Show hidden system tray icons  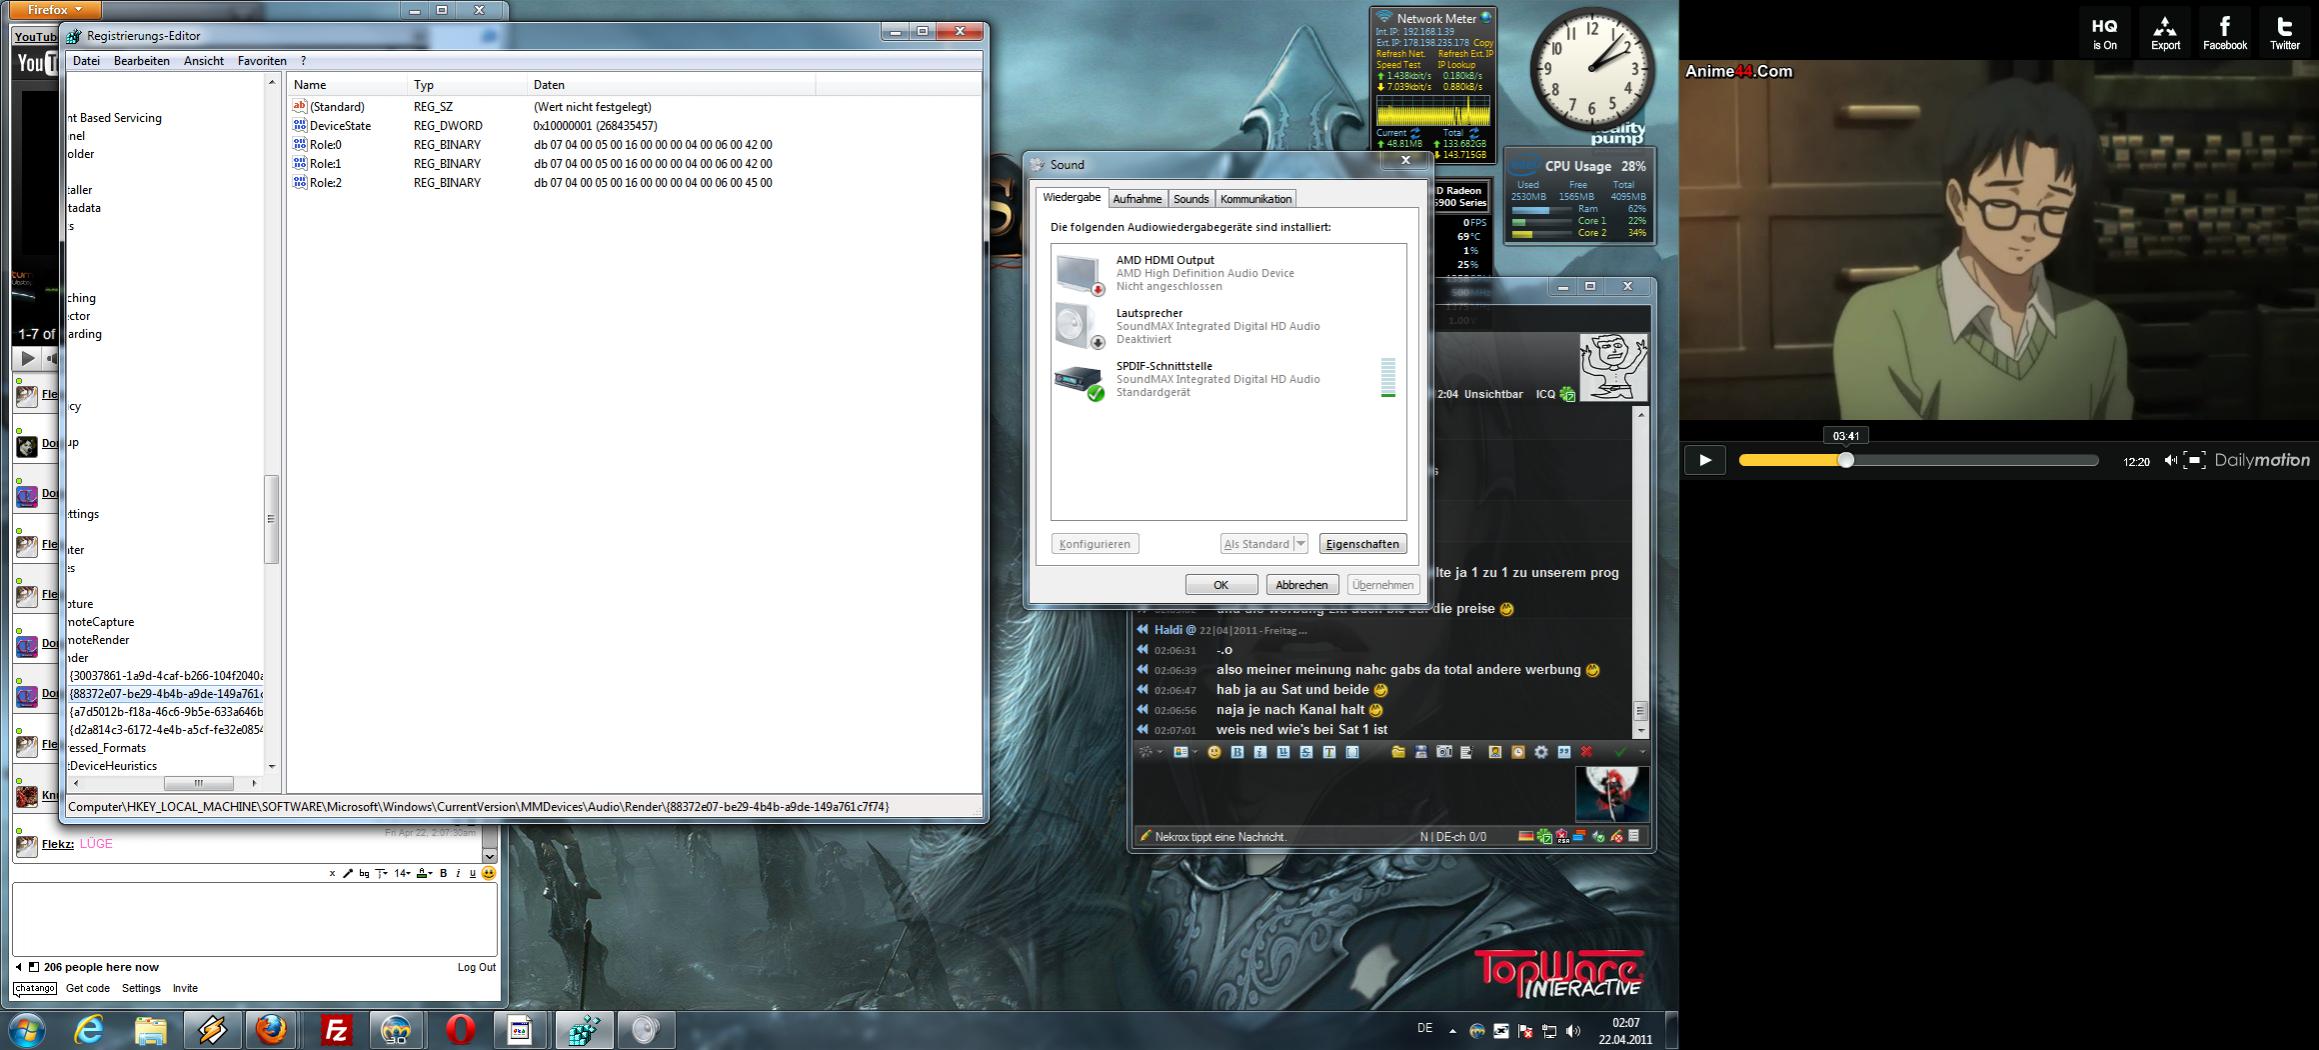click(x=1452, y=1030)
